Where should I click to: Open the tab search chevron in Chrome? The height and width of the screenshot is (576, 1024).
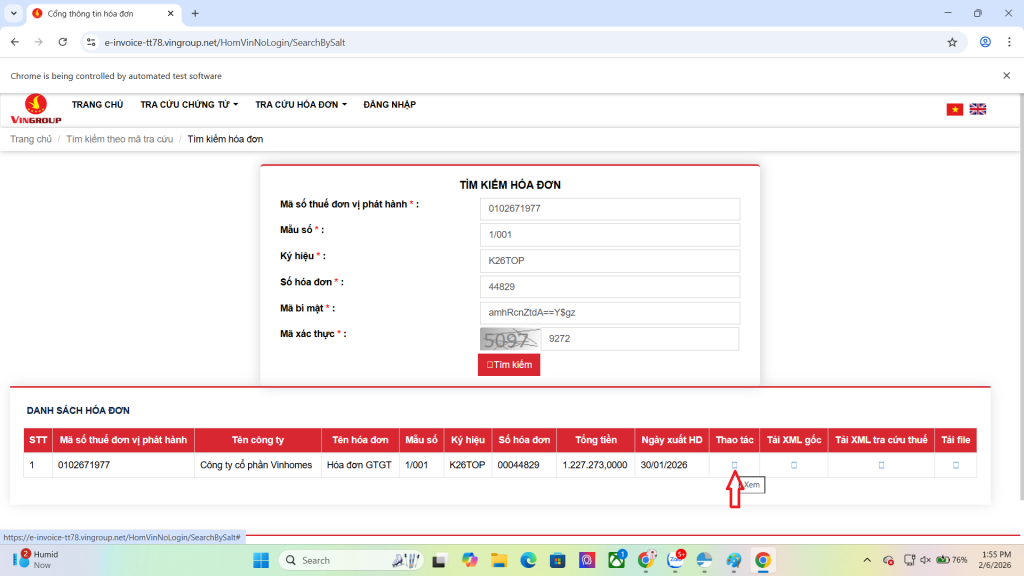coord(13,13)
